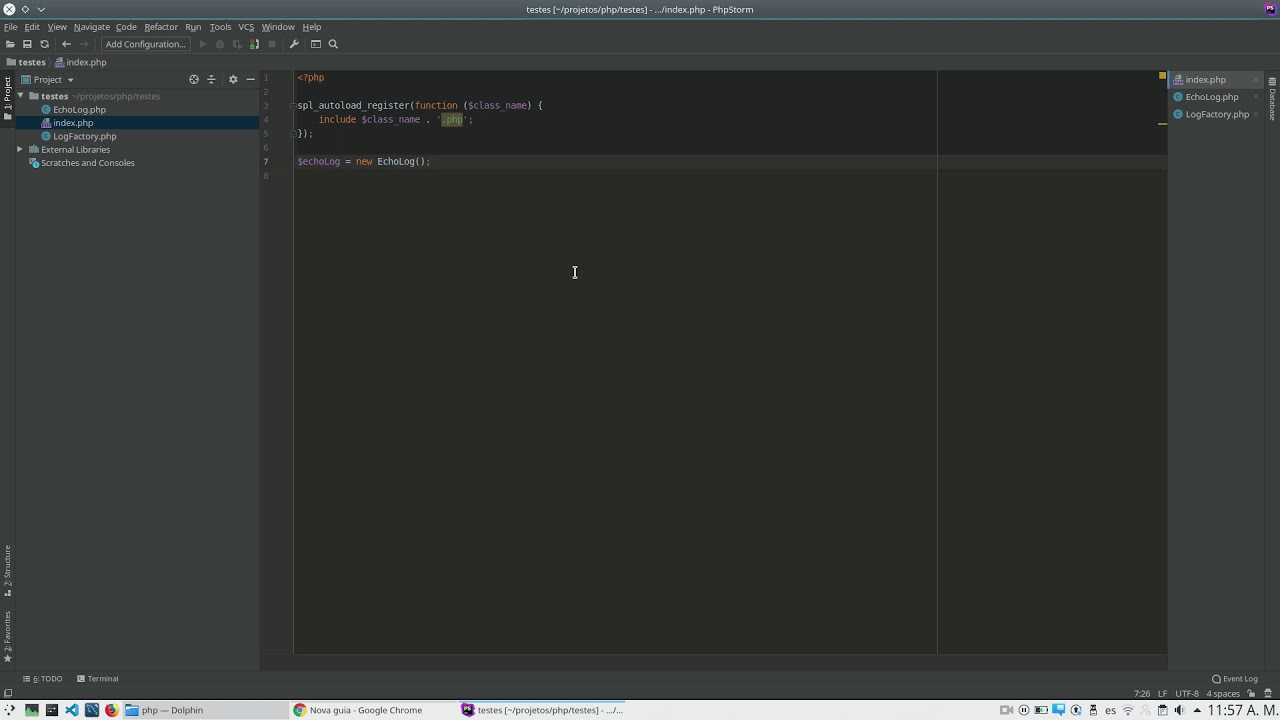Click the project structure toolbar icon

pyautogui.click(x=316, y=44)
